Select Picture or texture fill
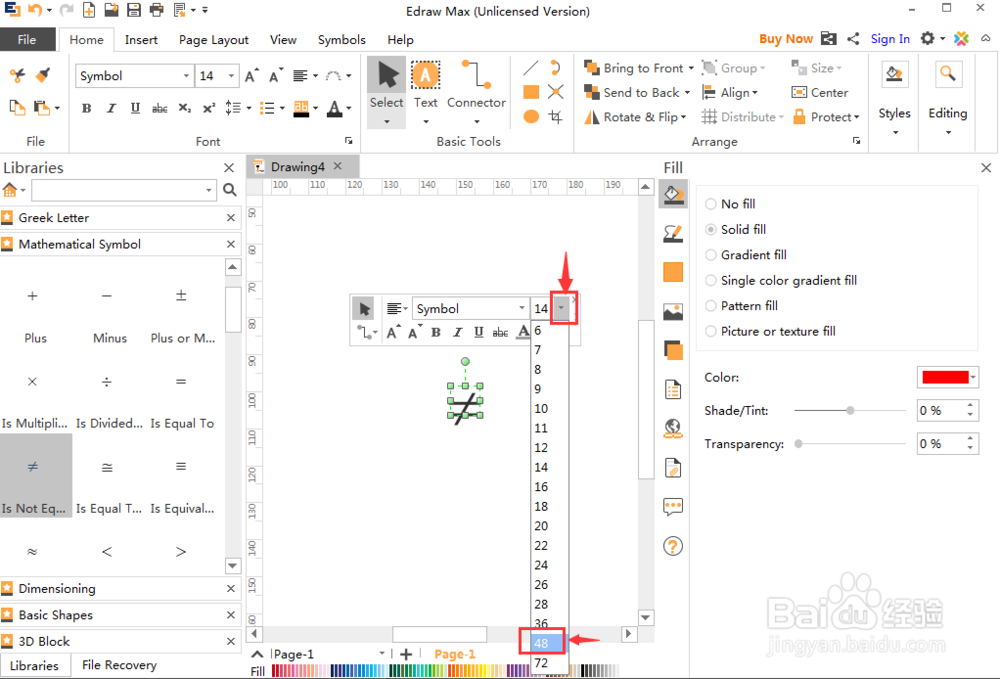Screen dimensions: 1000x679 [x=770, y=332]
